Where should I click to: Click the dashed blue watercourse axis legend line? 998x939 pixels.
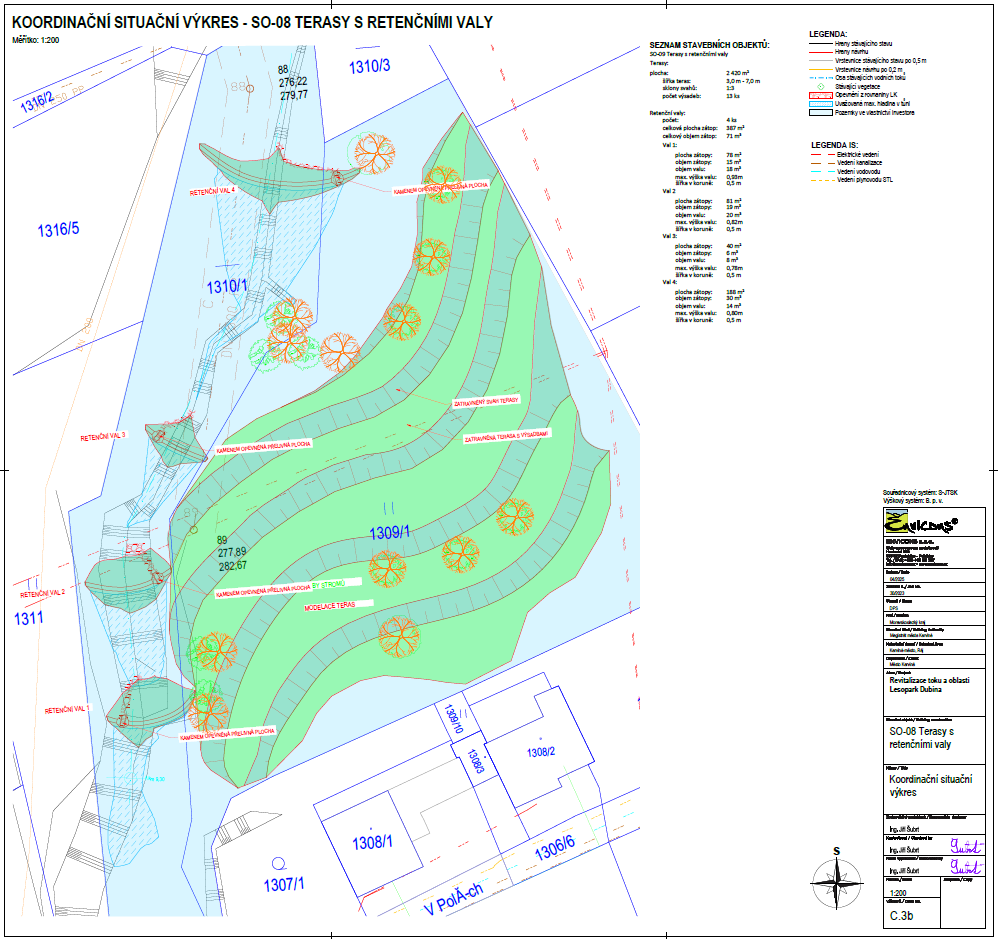[821, 78]
